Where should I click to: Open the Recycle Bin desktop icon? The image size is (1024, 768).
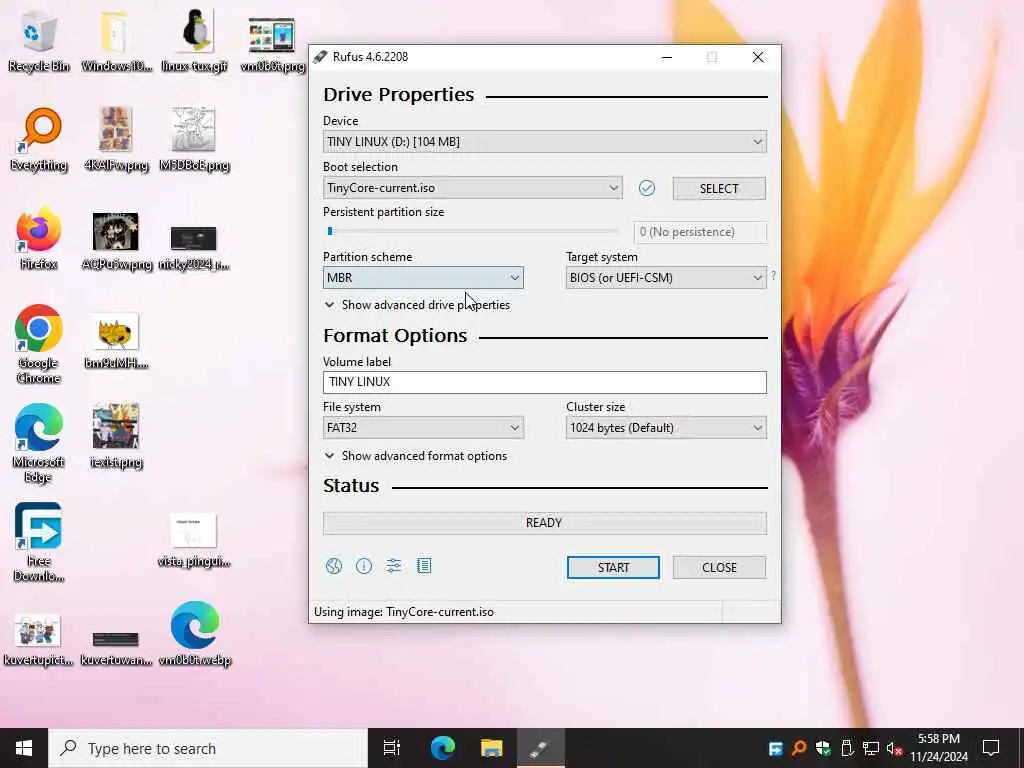click(39, 41)
